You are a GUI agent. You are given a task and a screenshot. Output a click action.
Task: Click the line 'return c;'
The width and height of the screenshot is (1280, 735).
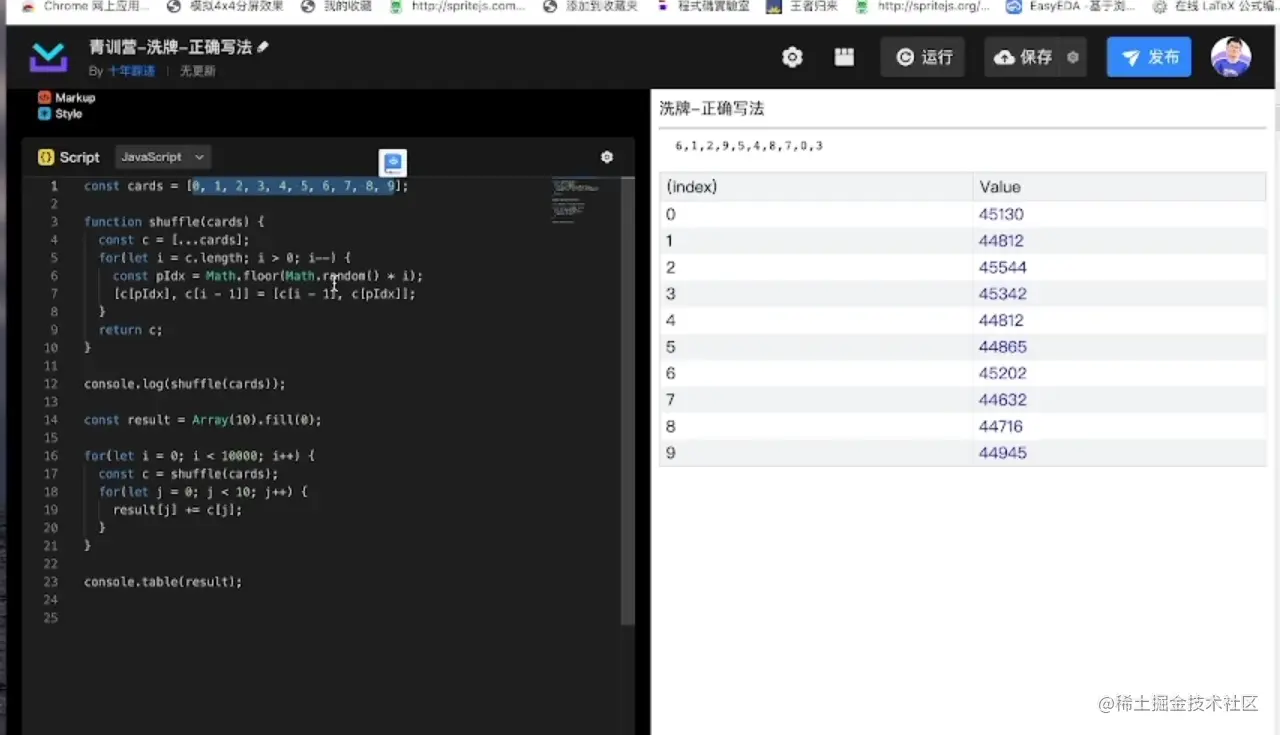(x=130, y=330)
